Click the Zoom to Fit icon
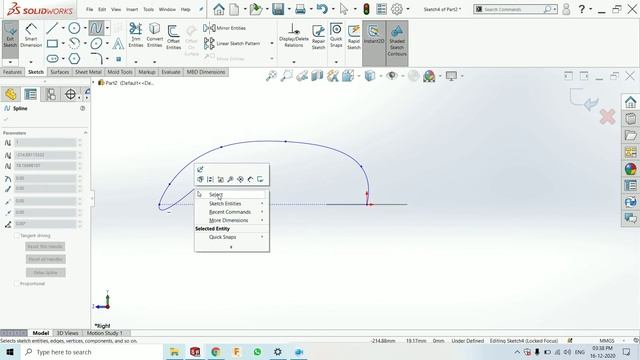The height and width of the screenshot is (360, 640). pos(271,76)
